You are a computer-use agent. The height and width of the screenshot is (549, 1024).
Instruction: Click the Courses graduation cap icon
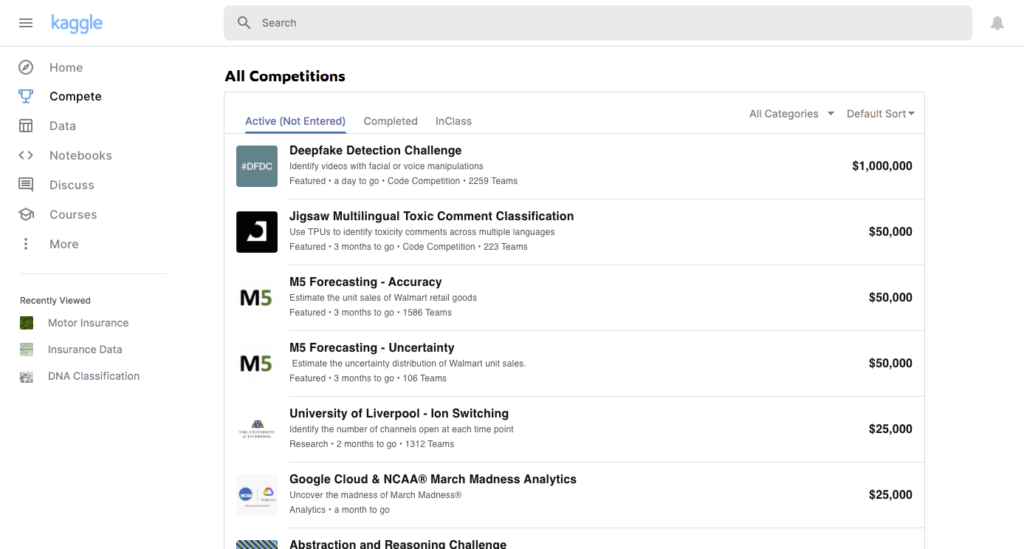point(25,214)
